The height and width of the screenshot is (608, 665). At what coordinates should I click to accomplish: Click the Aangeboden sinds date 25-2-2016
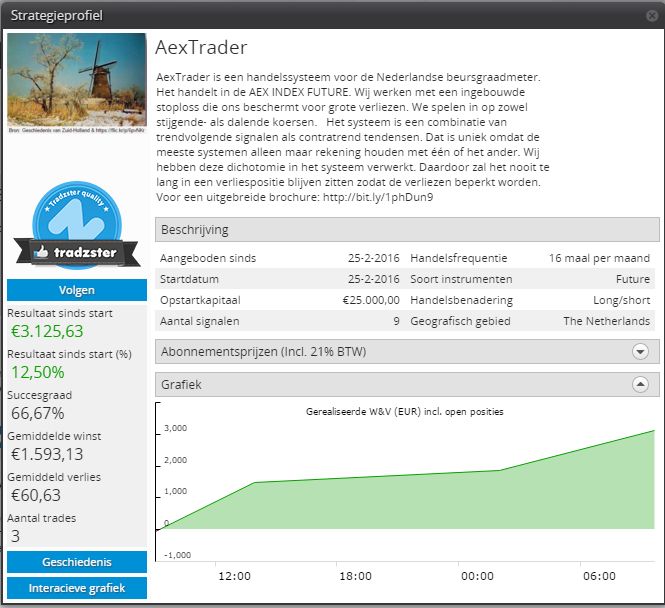pyautogui.click(x=374, y=258)
